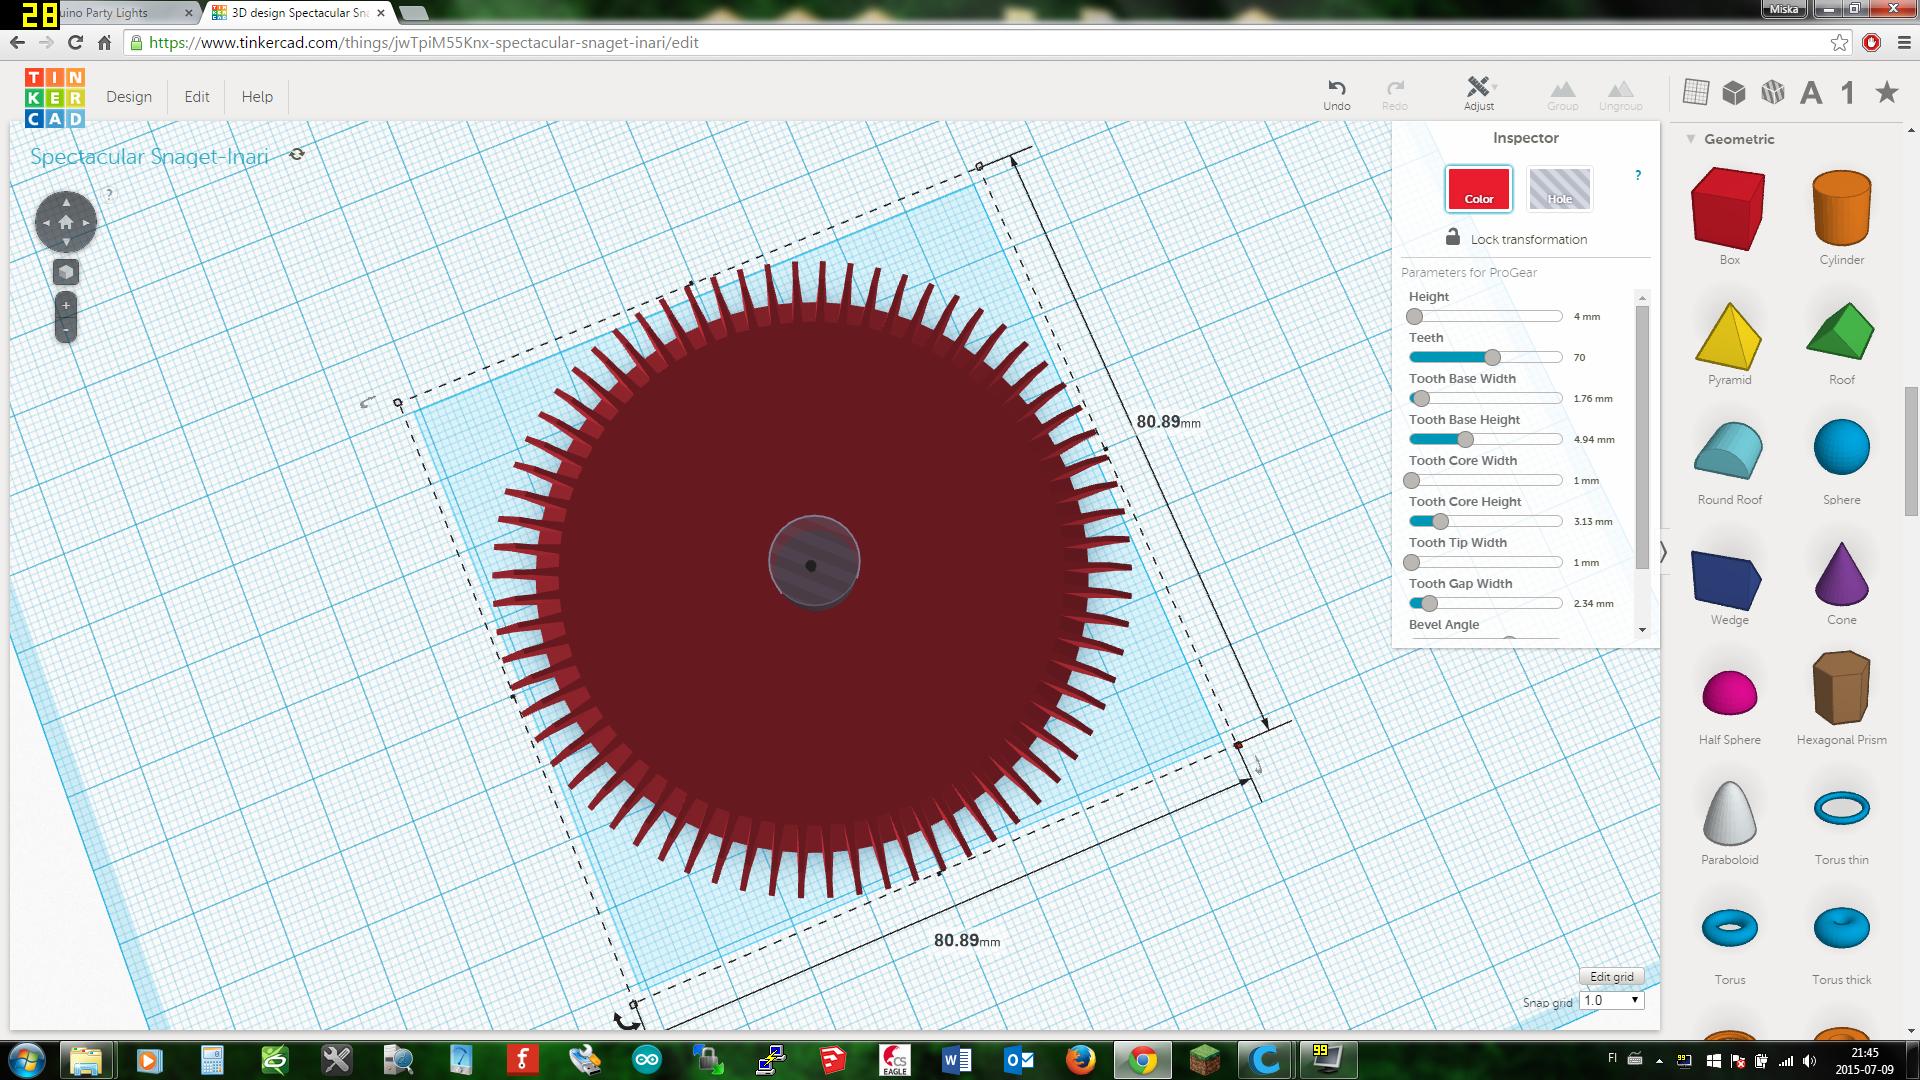Zoom out with the minus button

point(66,330)
